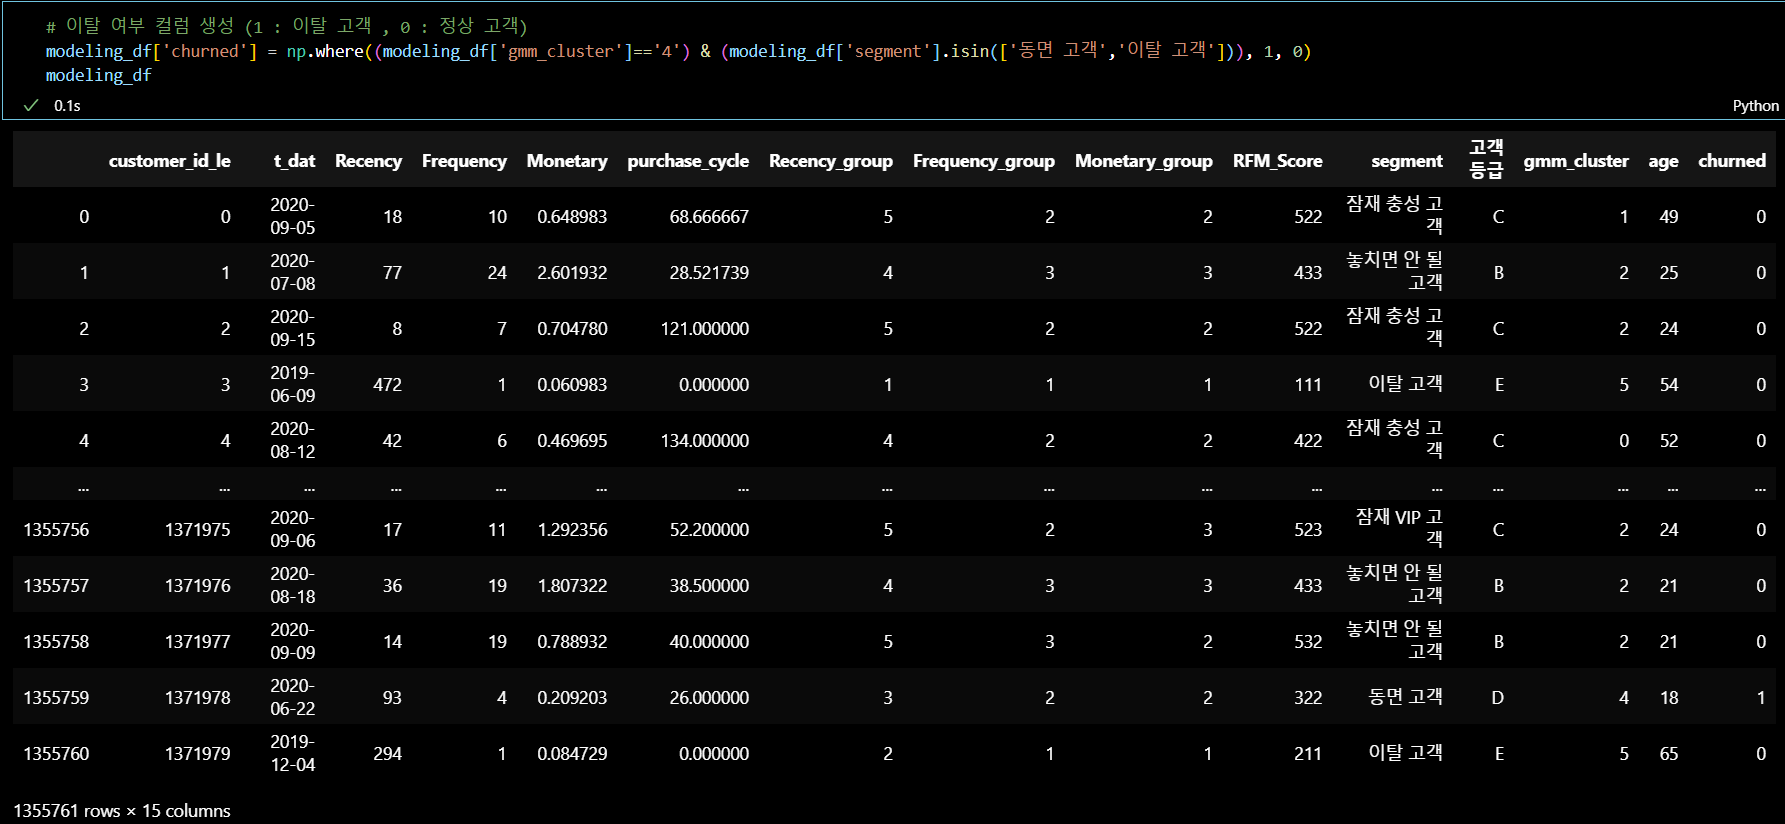Image resolution: width=1785 pixels, height=824 pixels.
Task: Click the Monetary value 0.648983
Action: pos(572,217)
